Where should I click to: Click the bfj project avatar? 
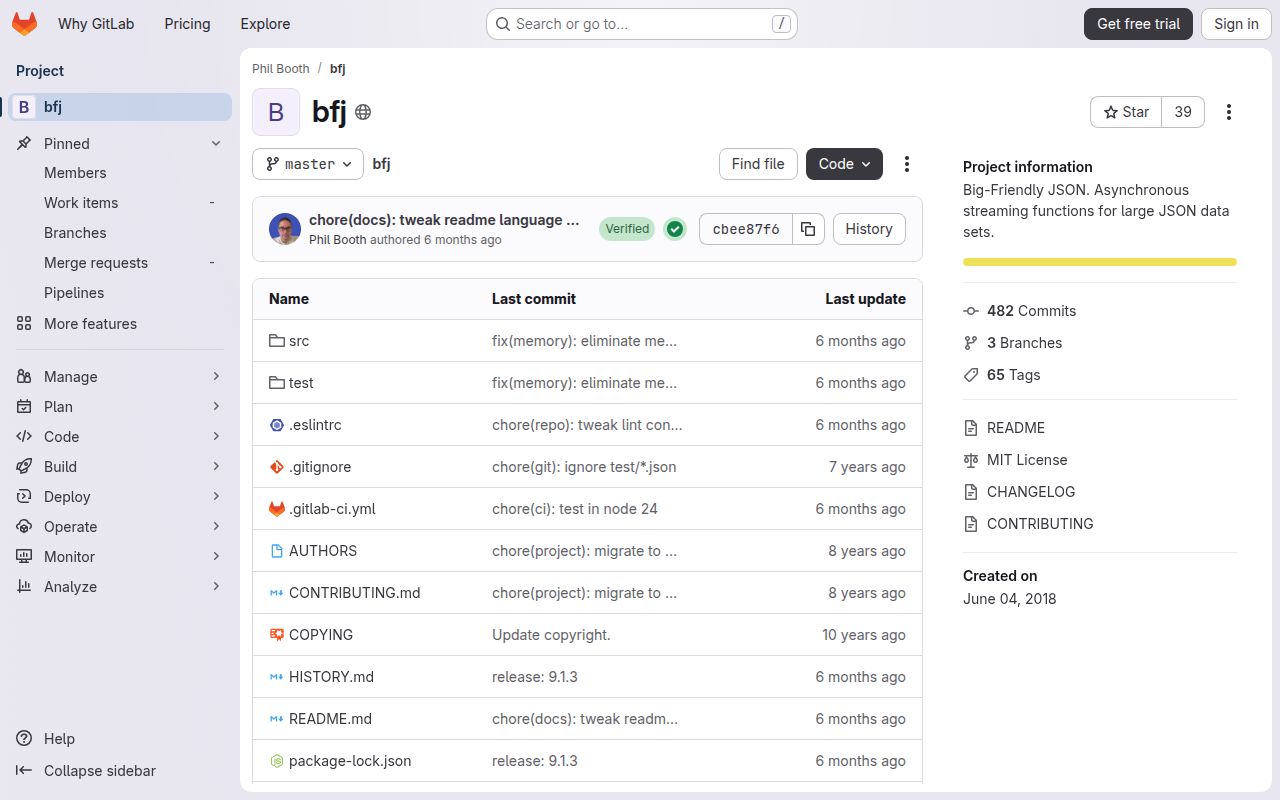point(276,112)
